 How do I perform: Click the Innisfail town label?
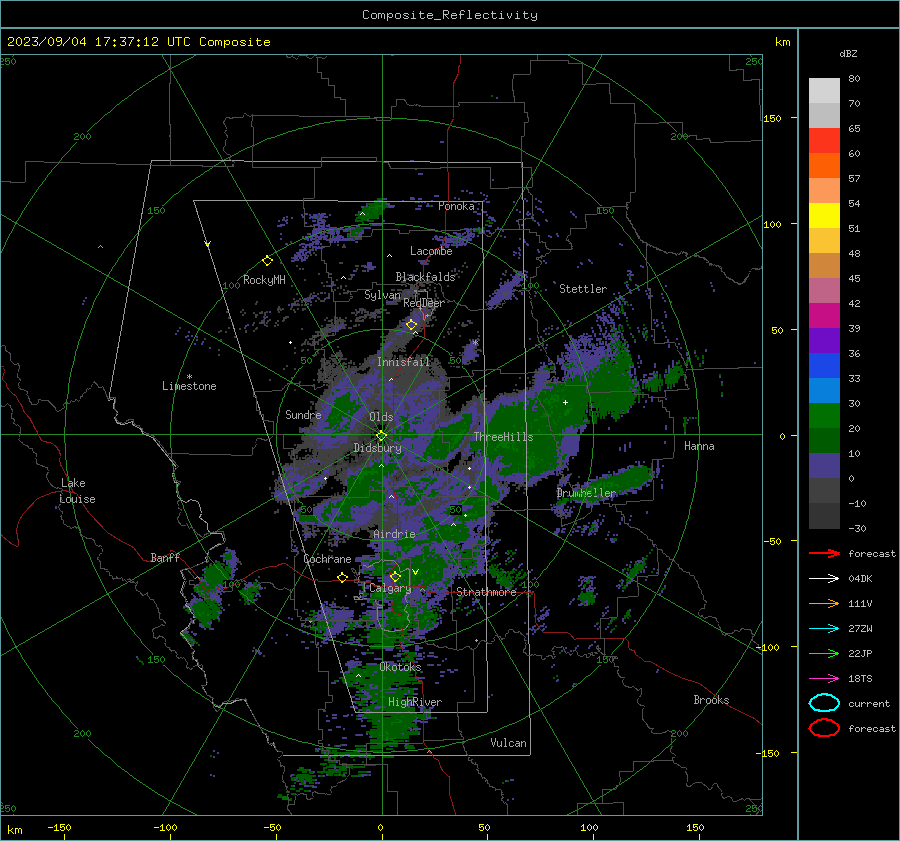404,362
